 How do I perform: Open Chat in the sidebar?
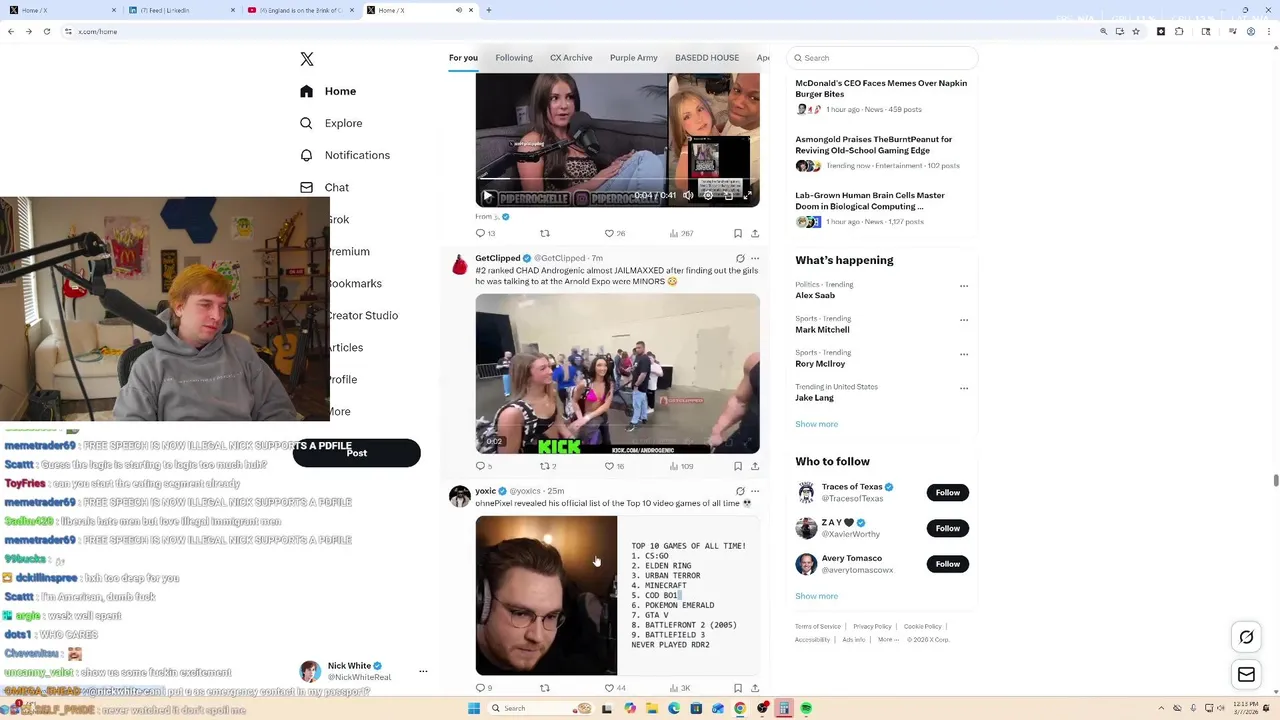pos(324,187)
